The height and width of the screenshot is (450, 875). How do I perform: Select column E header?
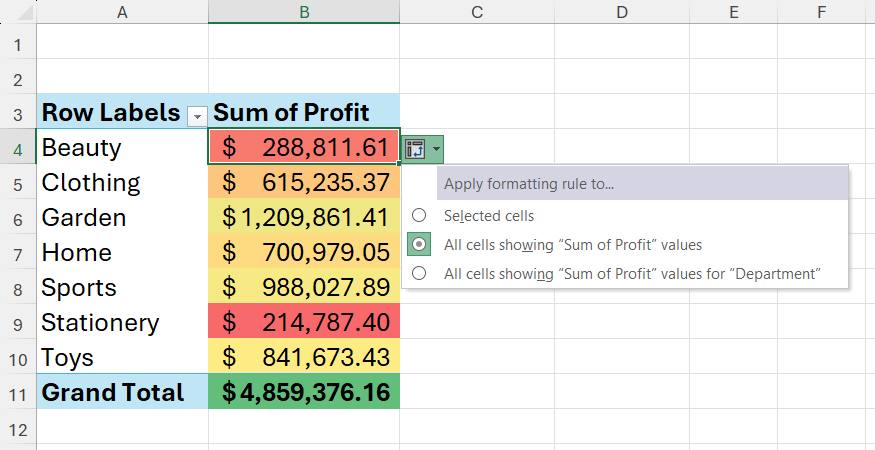click(x=733, y=12)
